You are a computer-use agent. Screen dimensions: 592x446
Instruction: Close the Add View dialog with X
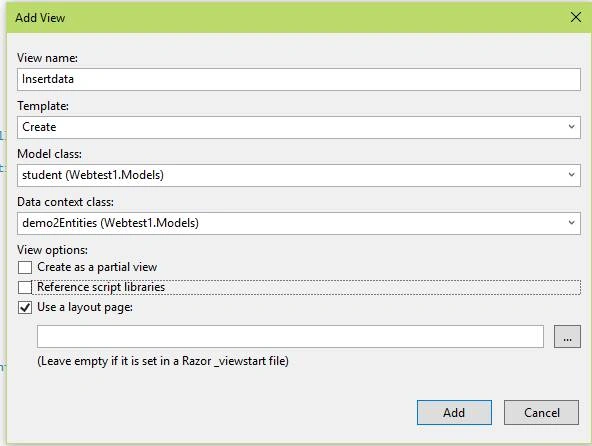click(x=576, y=17)
